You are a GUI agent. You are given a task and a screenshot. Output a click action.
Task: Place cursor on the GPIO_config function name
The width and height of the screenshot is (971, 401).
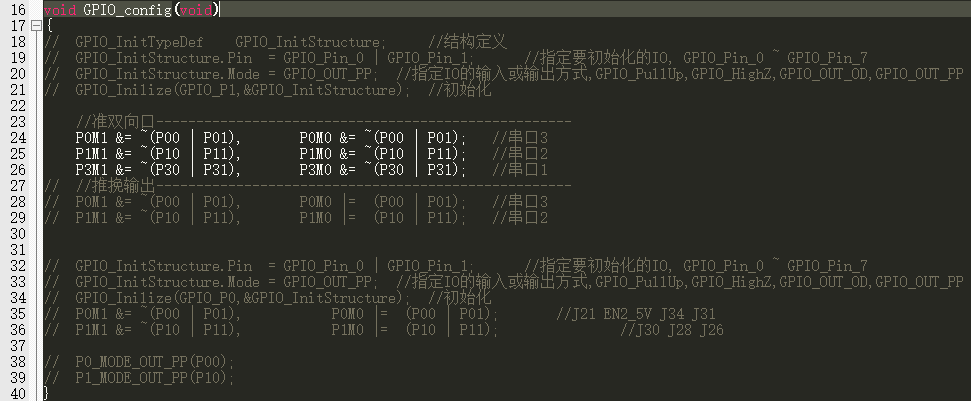[x=127, y=10]
